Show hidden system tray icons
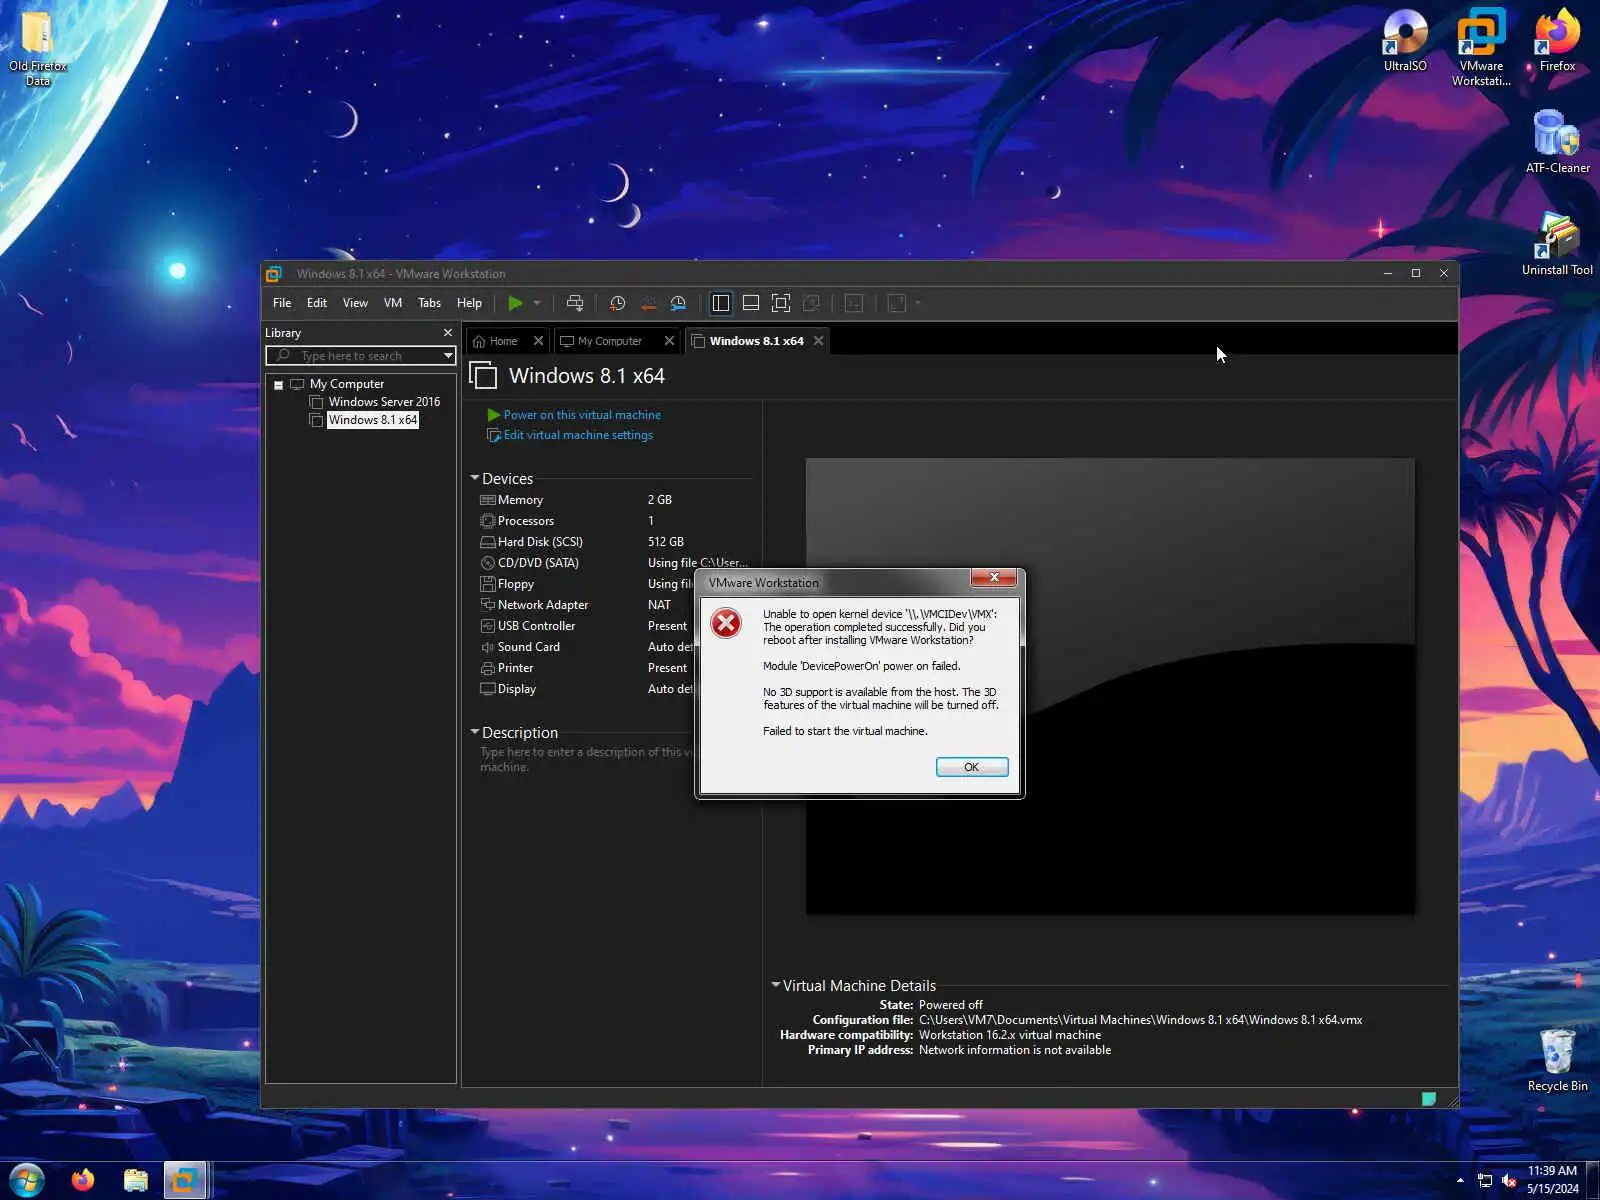The image size is (1600, 1200). click(x=1460, y=1181)
